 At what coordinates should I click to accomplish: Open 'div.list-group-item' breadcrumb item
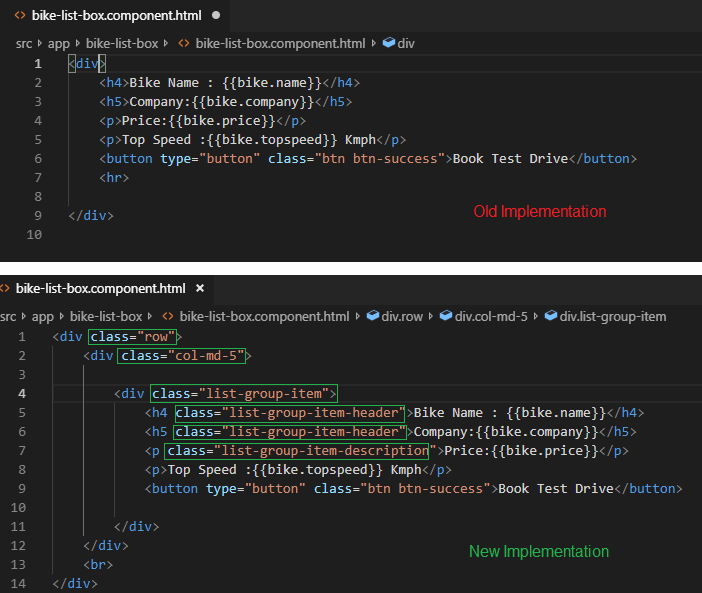612,316
